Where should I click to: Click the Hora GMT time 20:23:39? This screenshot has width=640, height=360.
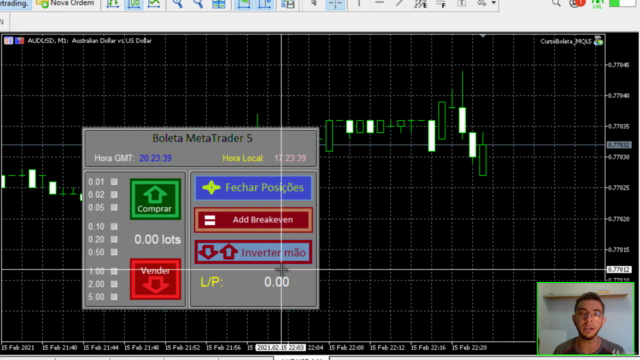(156, 158)
